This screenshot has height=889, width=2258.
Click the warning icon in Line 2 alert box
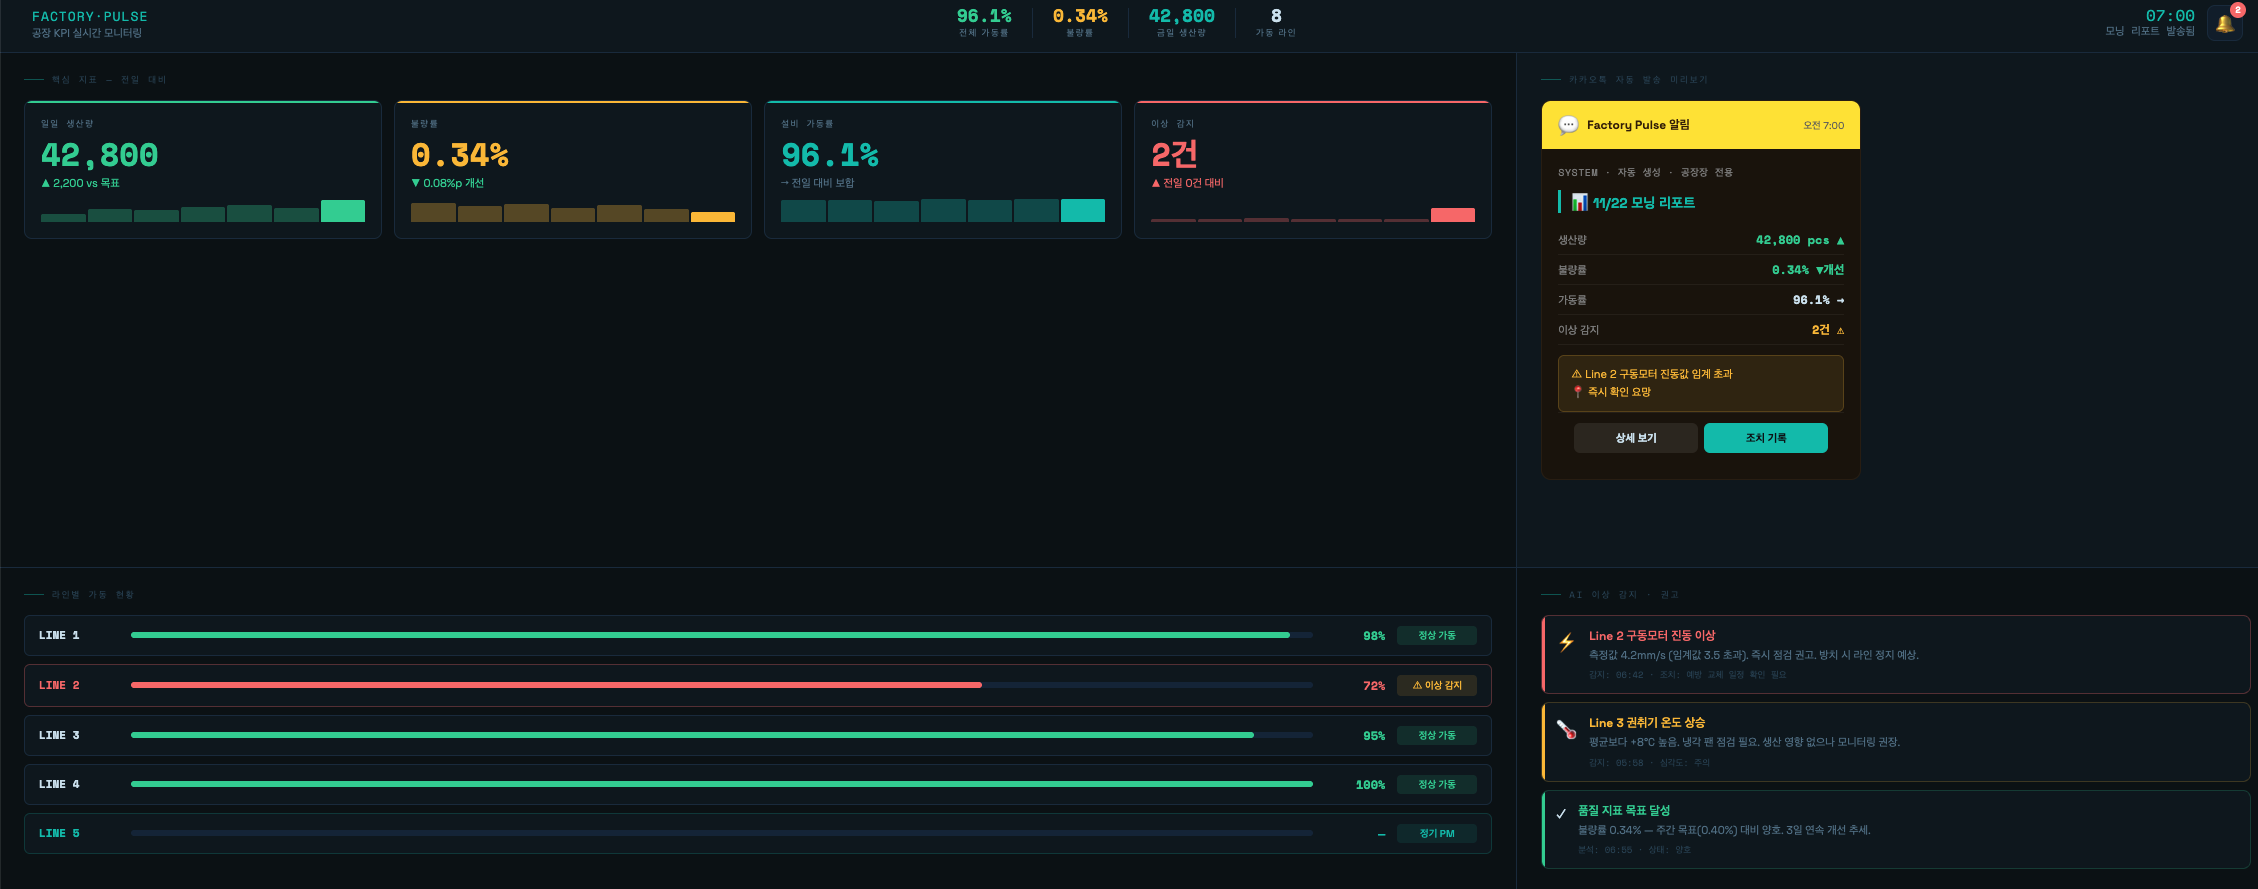(x=1577, y=374)
